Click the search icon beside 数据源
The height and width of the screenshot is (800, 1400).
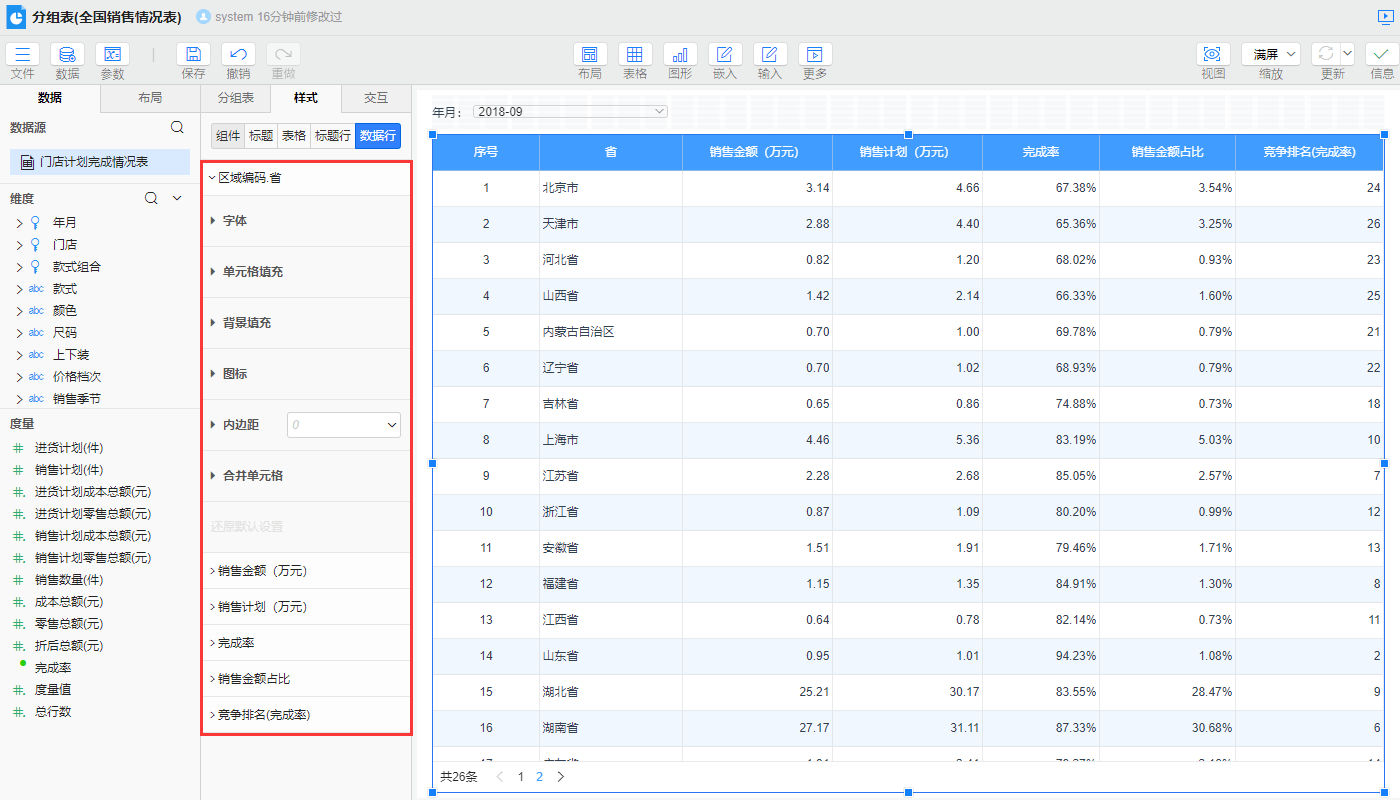point(177,127)
